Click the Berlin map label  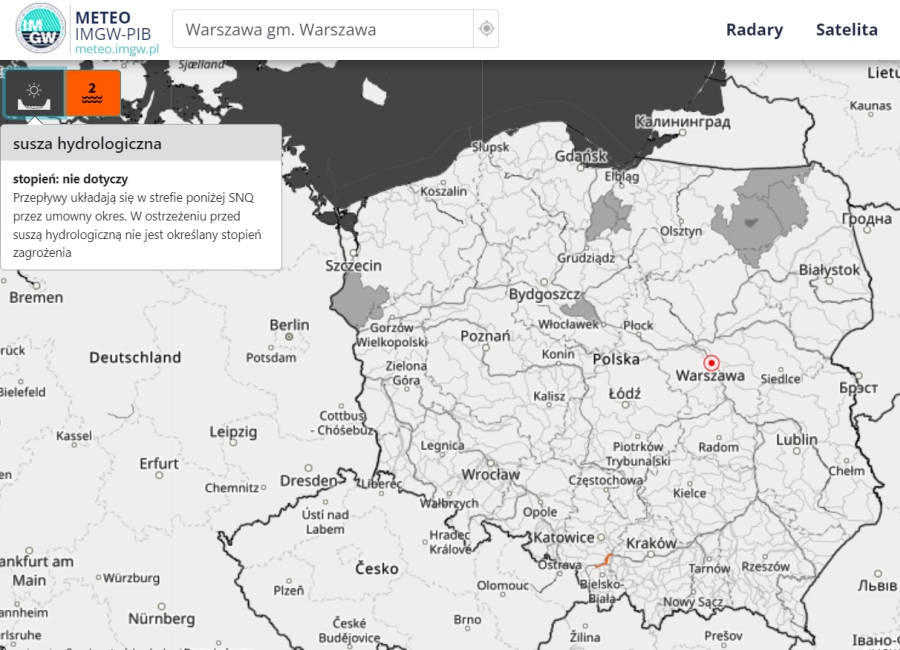tap(289, 325)
